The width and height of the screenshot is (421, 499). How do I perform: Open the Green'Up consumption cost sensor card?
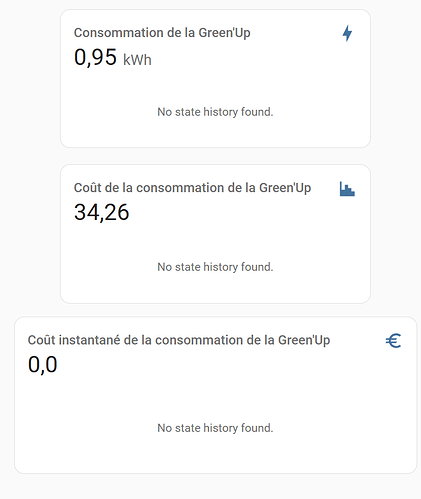pyautogui.click(x=215, y=234)
